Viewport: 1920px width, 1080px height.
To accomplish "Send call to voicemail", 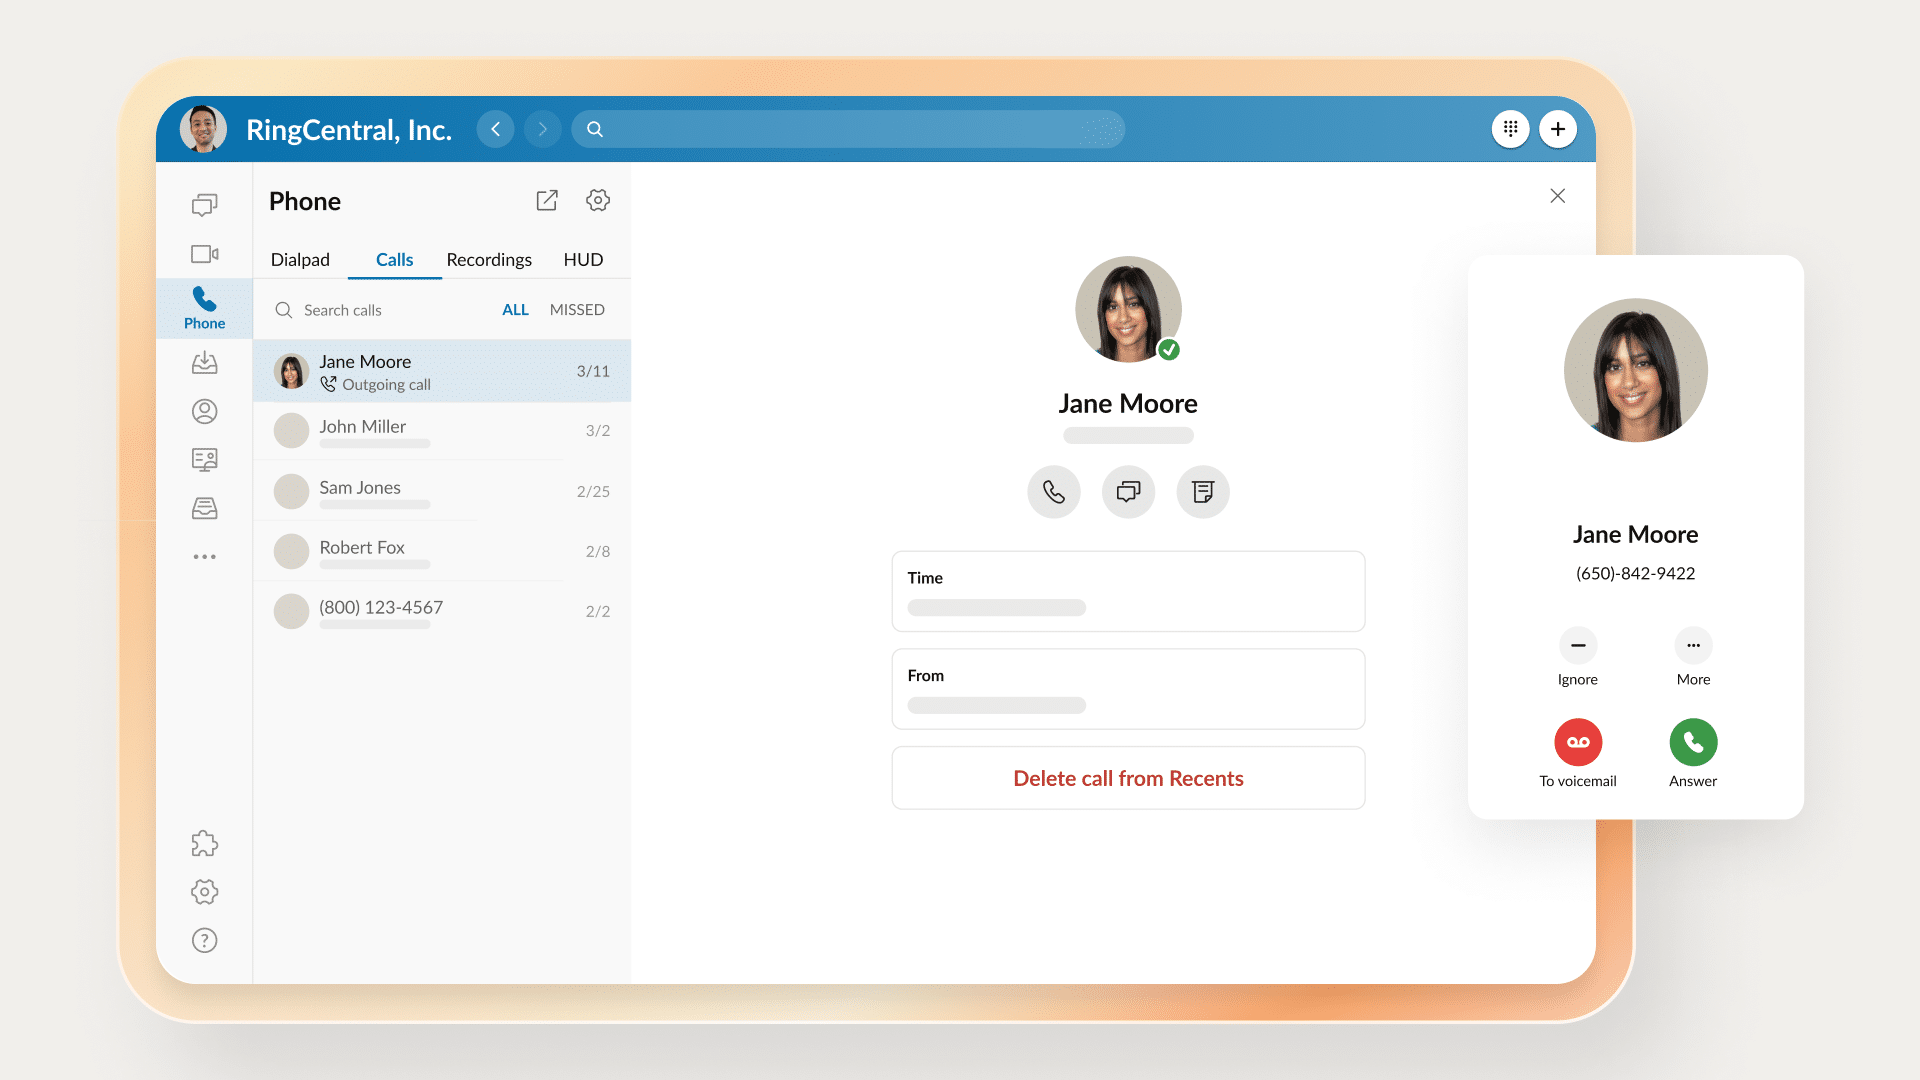I will coord(1578,743).
